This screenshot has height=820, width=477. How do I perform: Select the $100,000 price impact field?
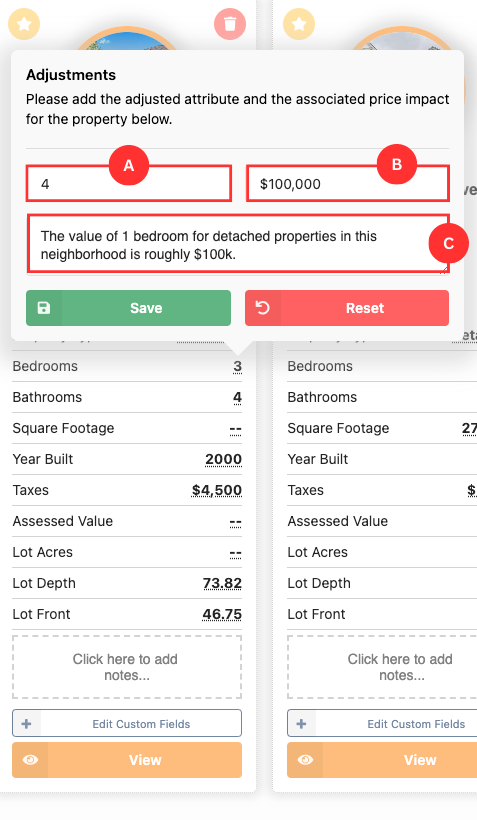(x=347, y=184)
